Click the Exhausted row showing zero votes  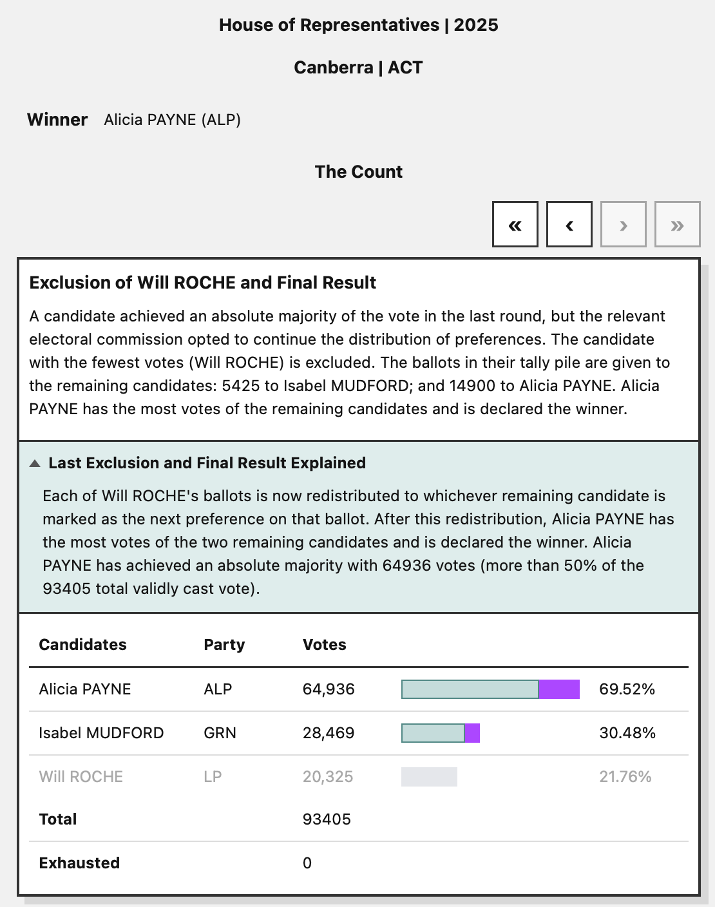[77, 863]
